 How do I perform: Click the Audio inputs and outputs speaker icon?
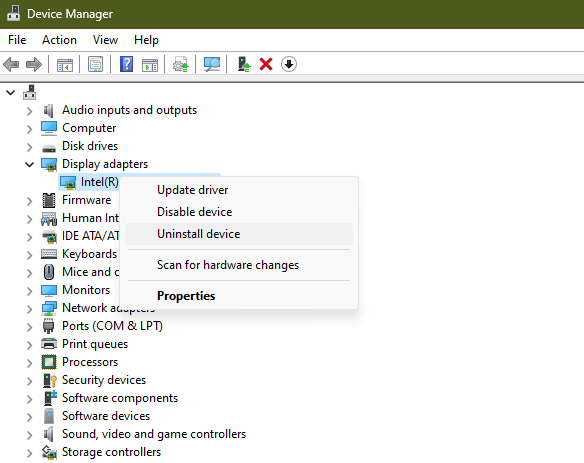coord(49,110)
